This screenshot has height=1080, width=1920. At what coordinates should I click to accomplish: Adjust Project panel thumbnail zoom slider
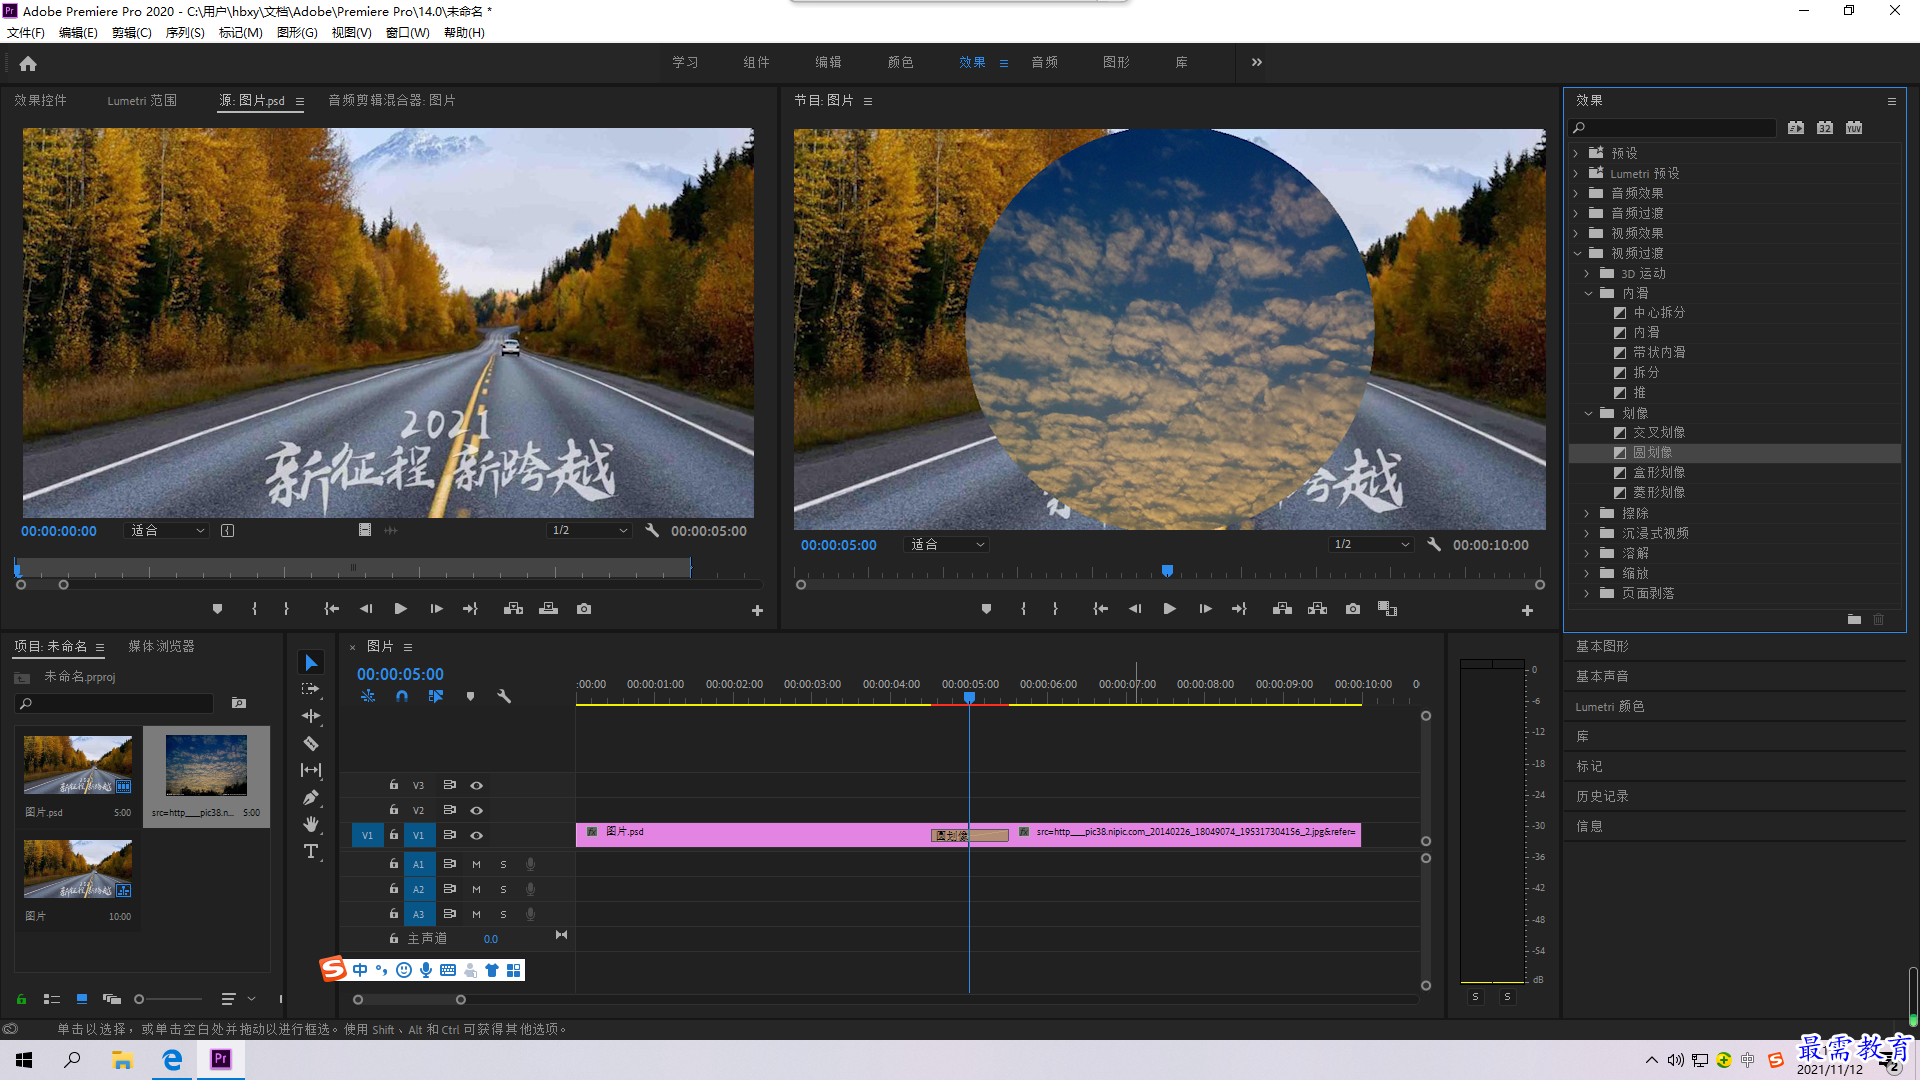pyautogui.click(x=139, y=999)
